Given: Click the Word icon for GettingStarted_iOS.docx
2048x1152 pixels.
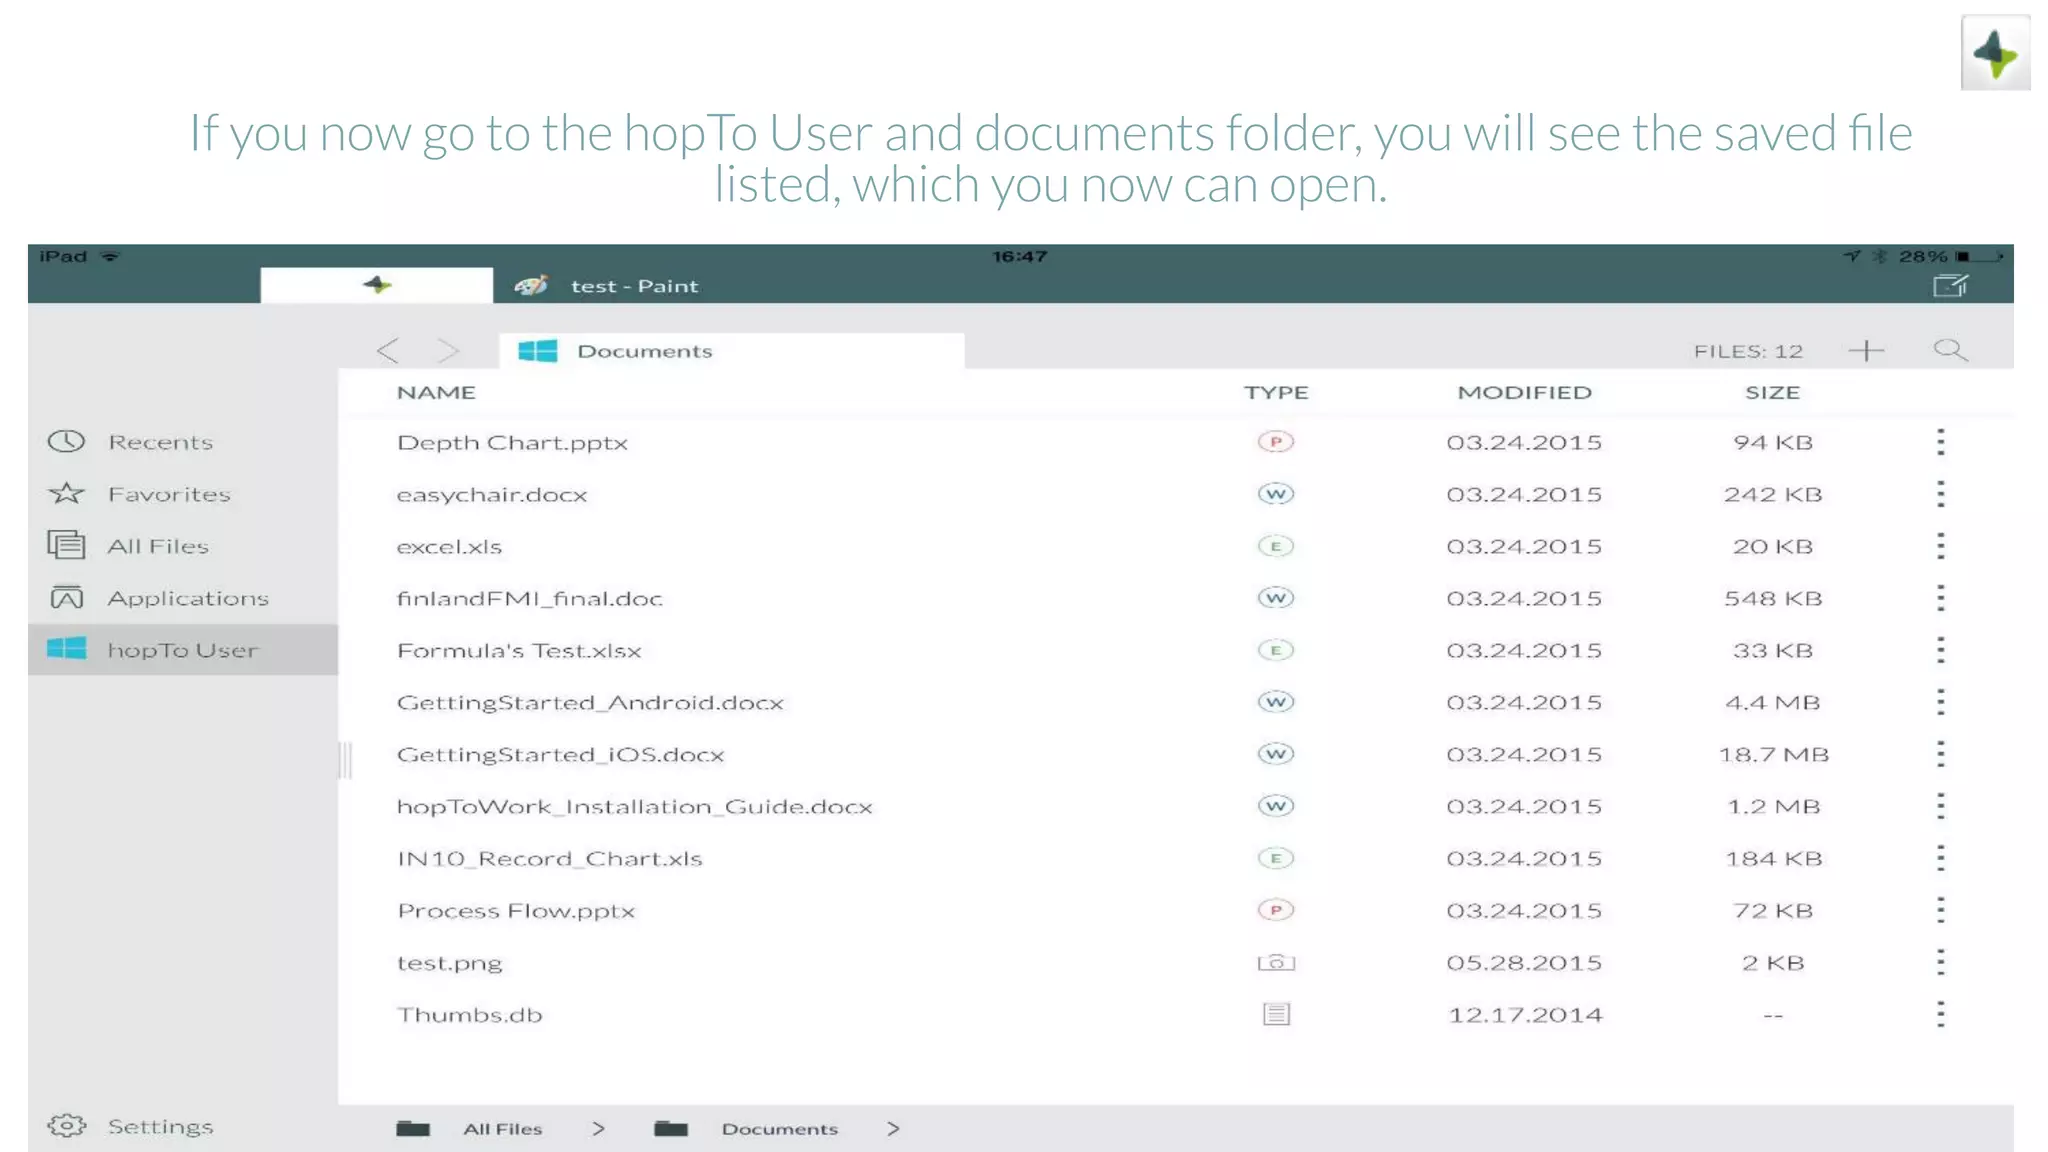Looking at the screenshot, I should click(x=1276, y=754).
